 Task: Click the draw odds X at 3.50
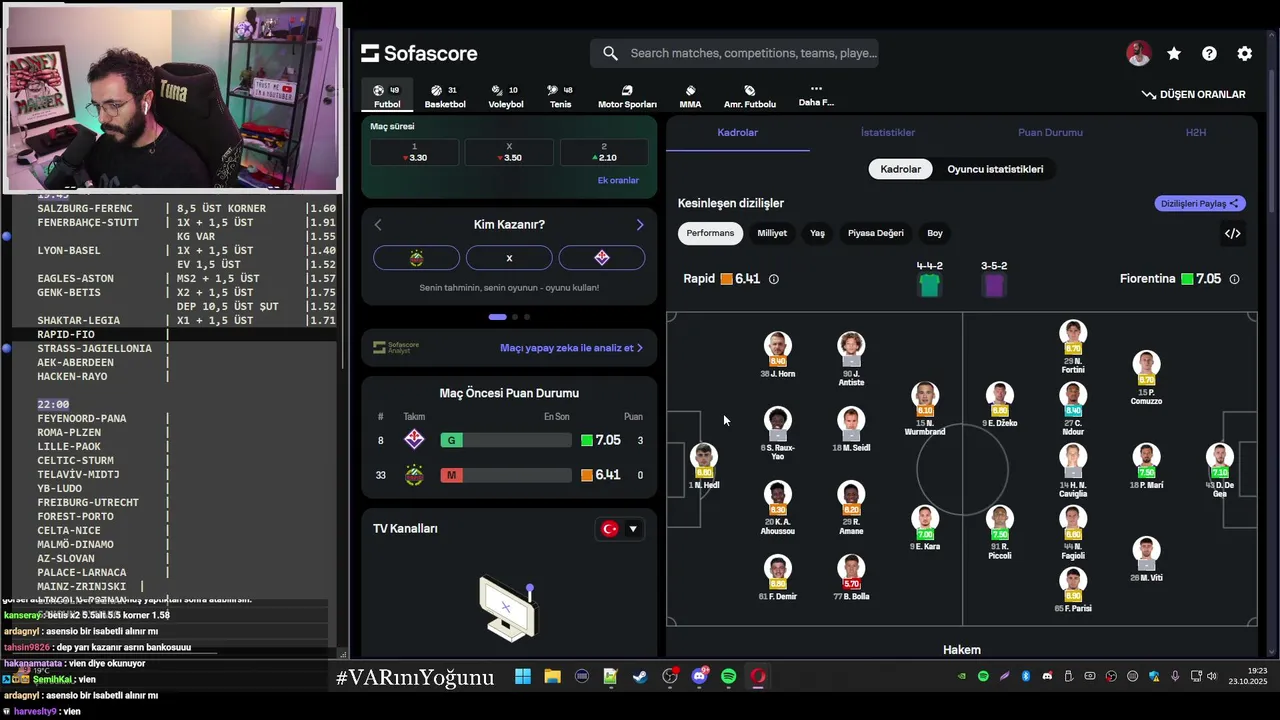[509, 152]
